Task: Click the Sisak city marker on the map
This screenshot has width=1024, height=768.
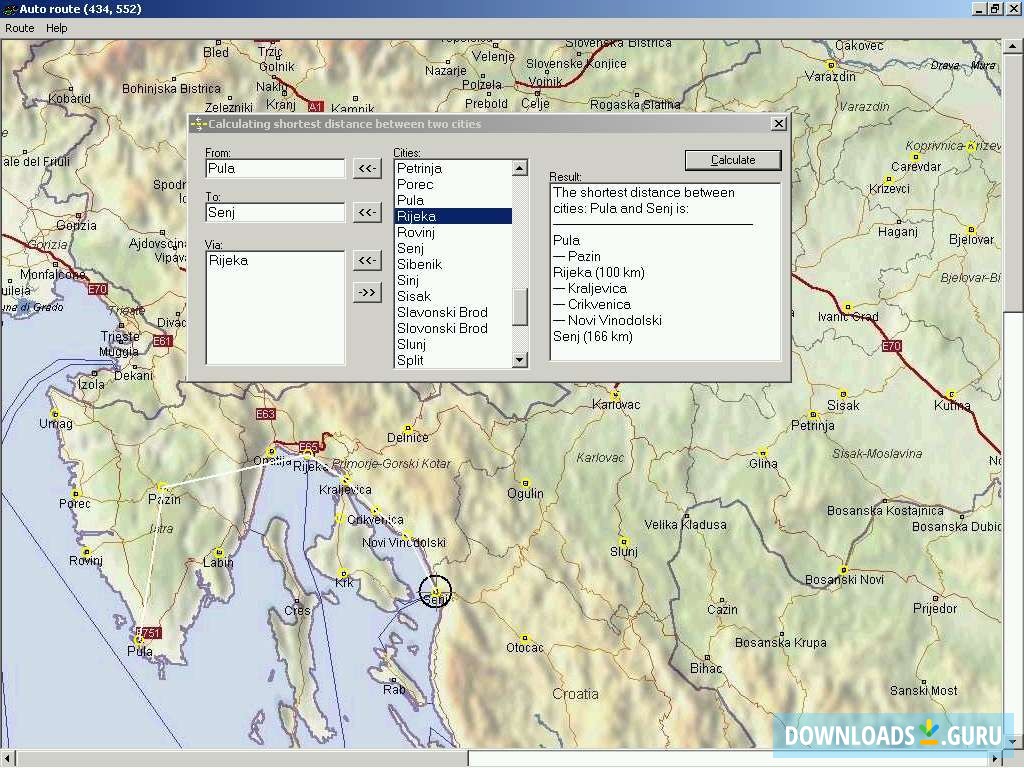Action: tap(842, 394)
